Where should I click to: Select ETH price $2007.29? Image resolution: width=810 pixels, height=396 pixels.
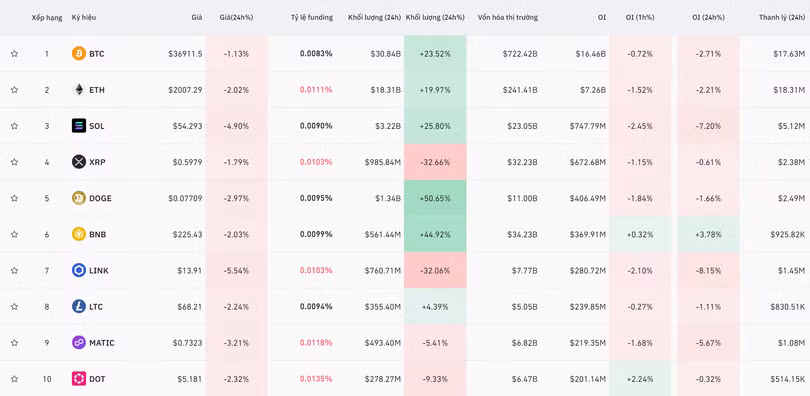click(x=185, y=90)
